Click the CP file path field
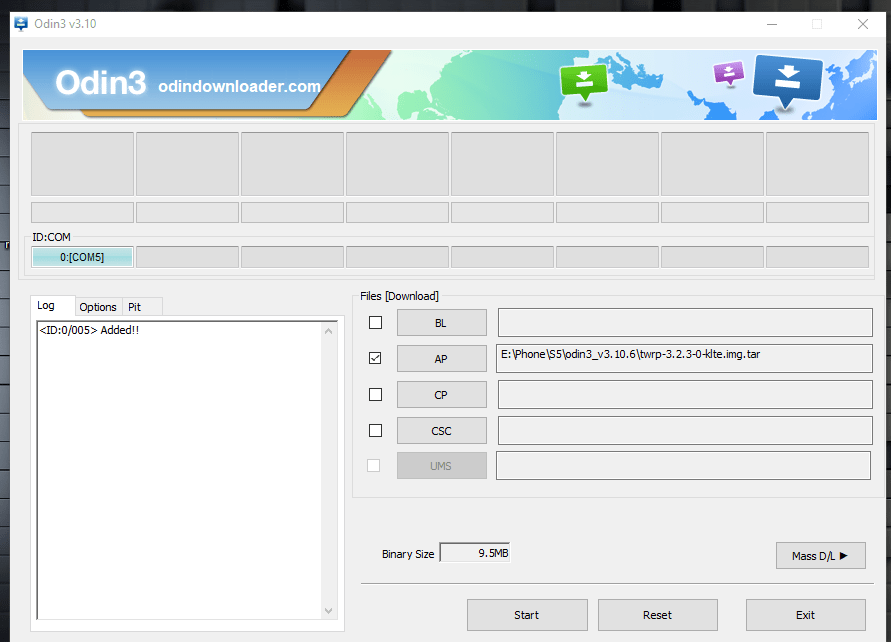 (685, 394)
